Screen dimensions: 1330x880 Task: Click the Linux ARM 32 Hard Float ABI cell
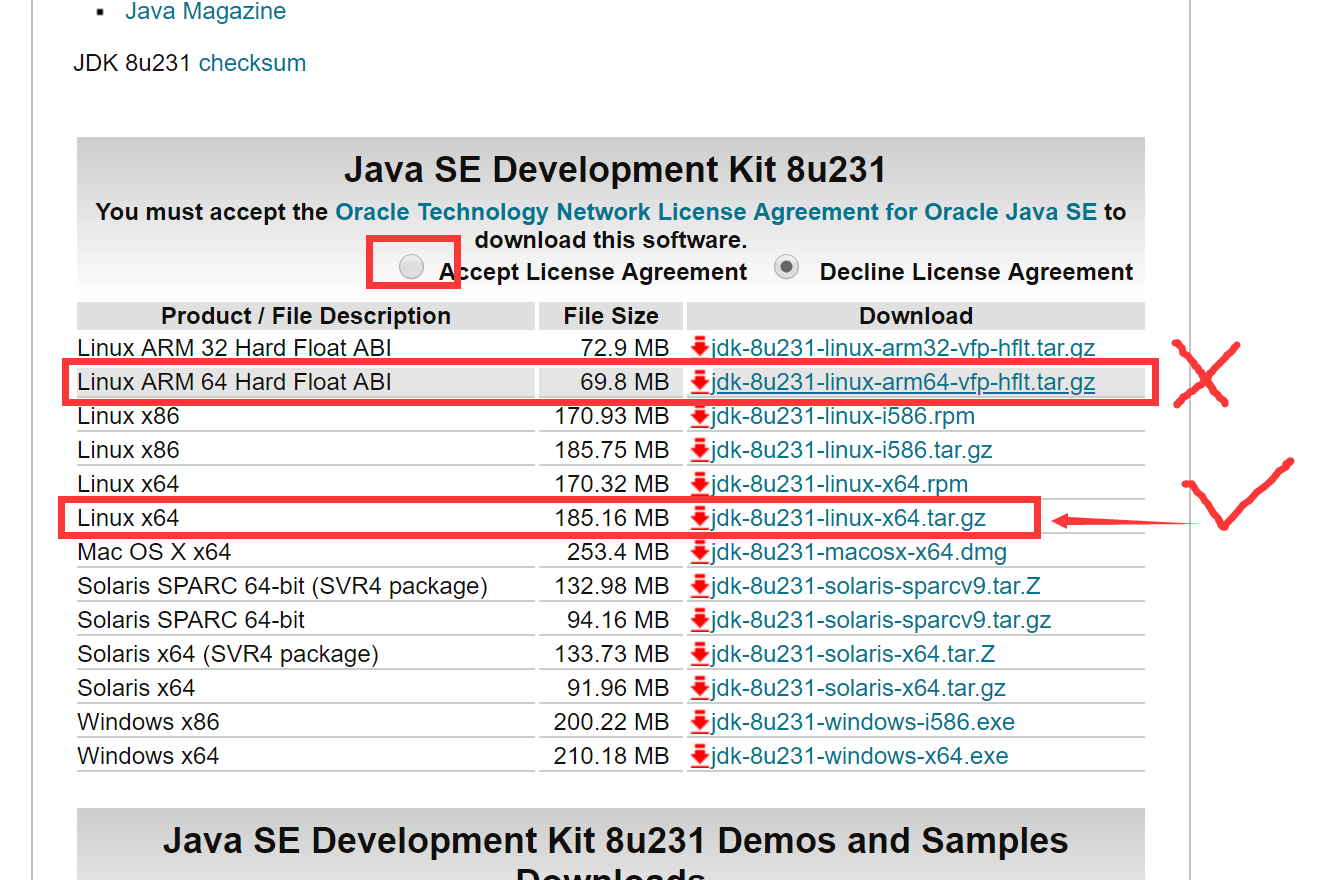[305, 348]
